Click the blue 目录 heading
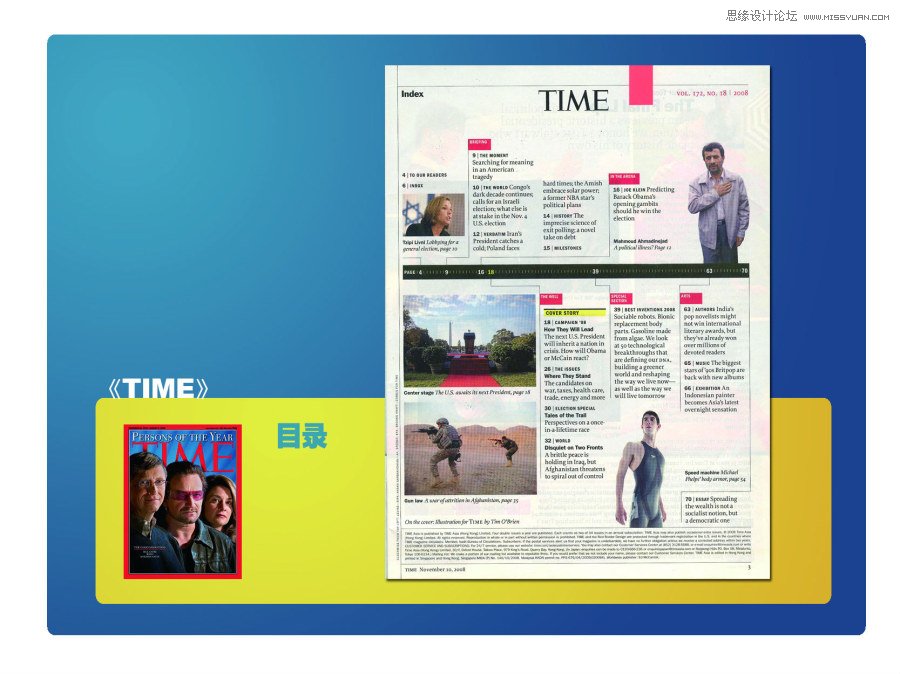 (302, 436)
